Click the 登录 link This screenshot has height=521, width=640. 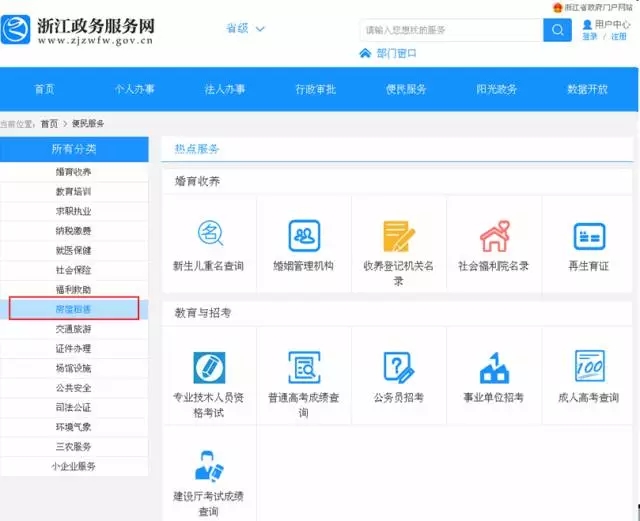click(x=590, y=37)
